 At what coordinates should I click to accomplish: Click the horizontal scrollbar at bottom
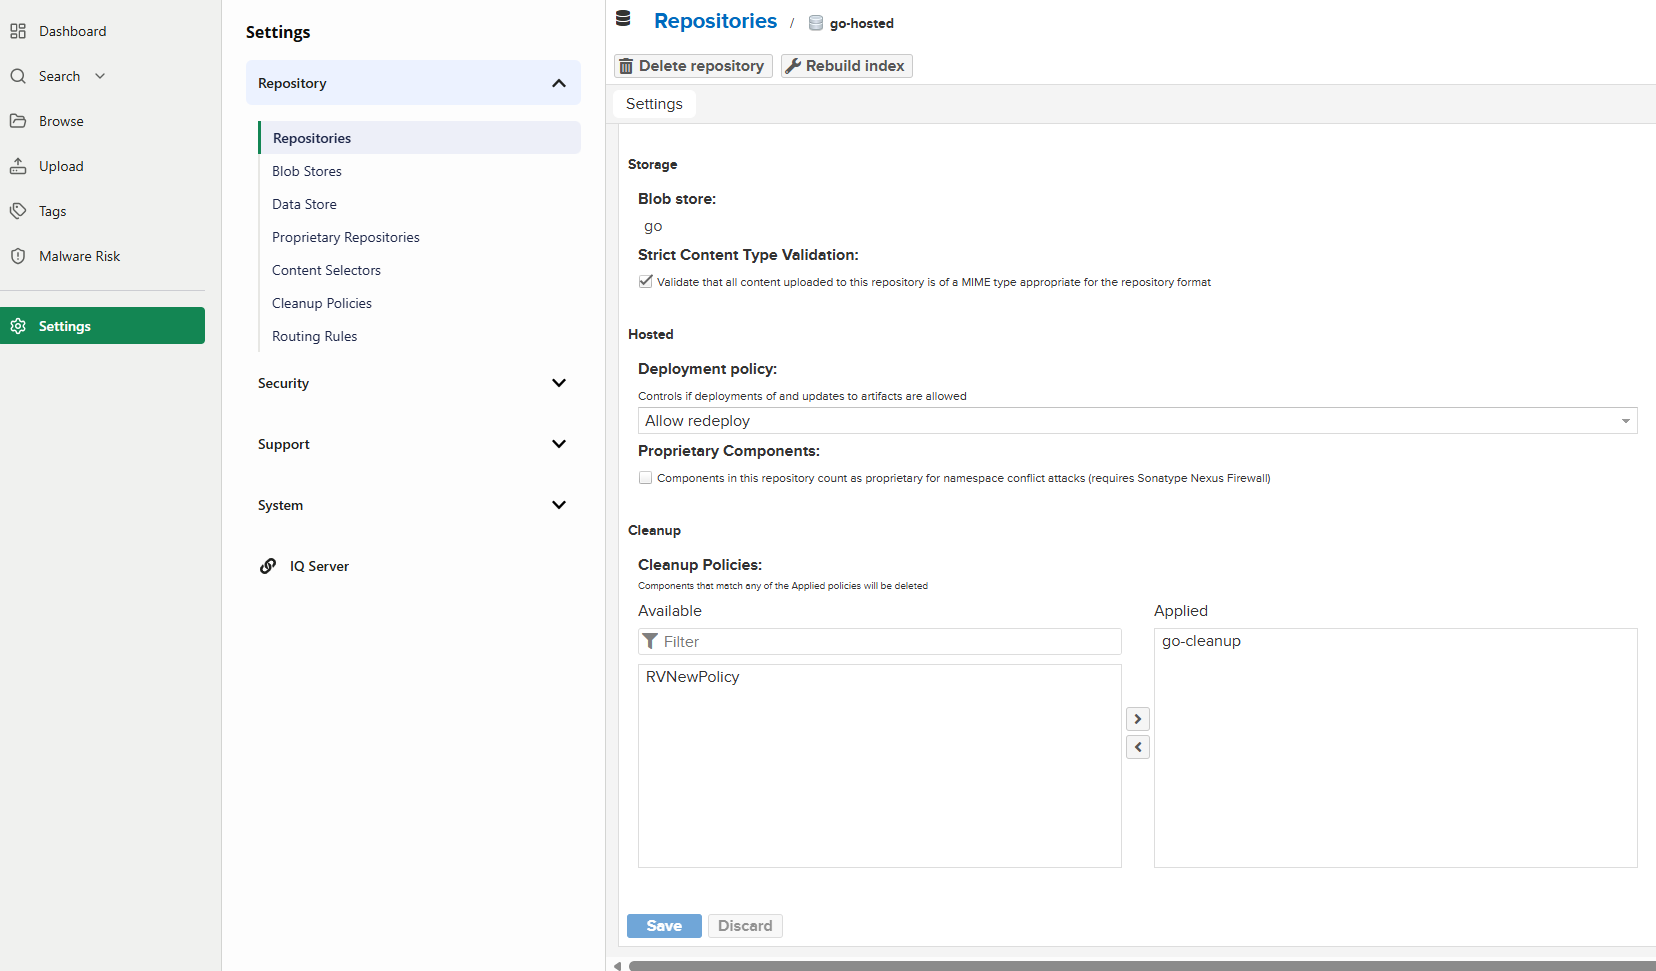[x=1142, y=966]
